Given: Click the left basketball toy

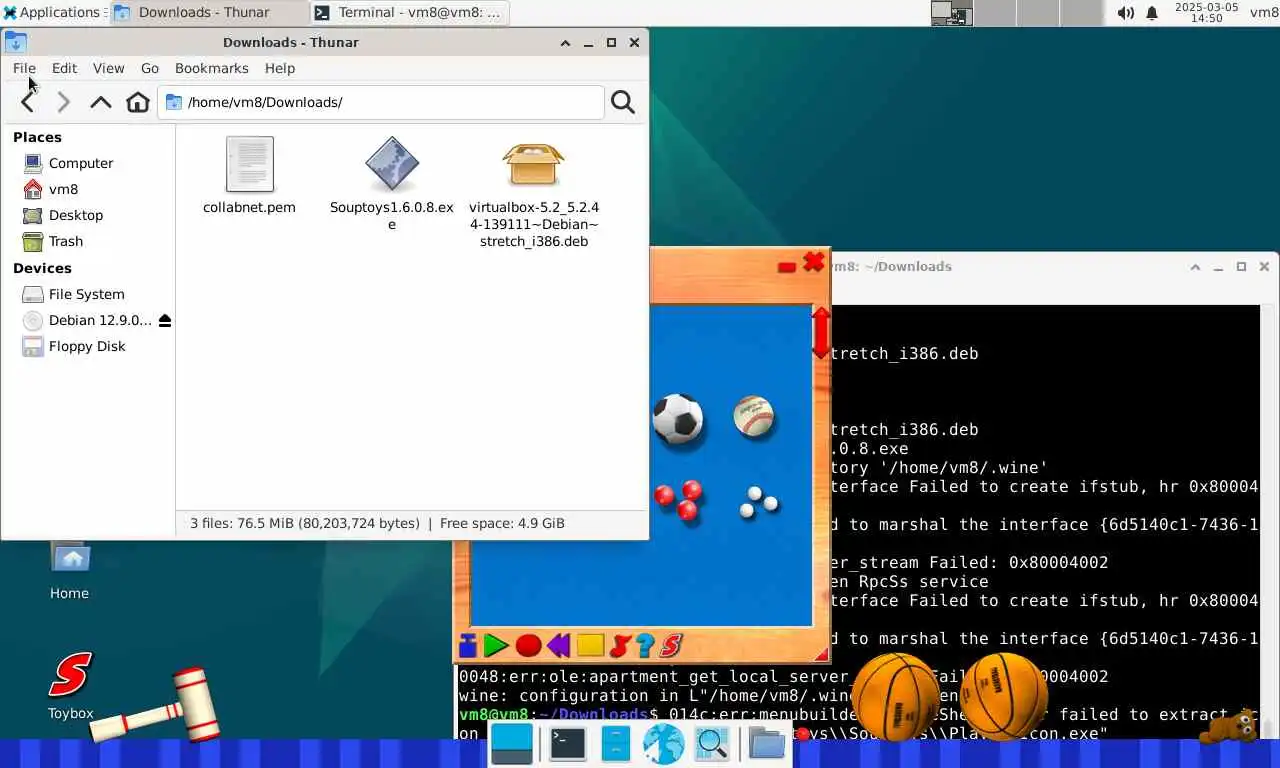Looking at the screenshot, I should [896, 697].
